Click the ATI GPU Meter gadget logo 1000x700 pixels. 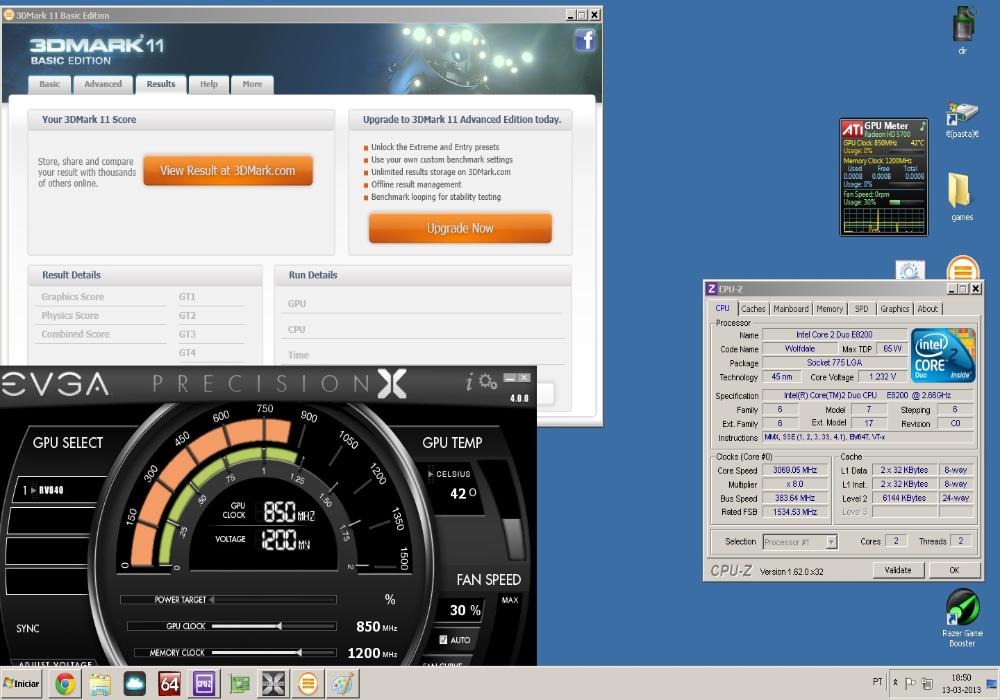tap(852, 128)
